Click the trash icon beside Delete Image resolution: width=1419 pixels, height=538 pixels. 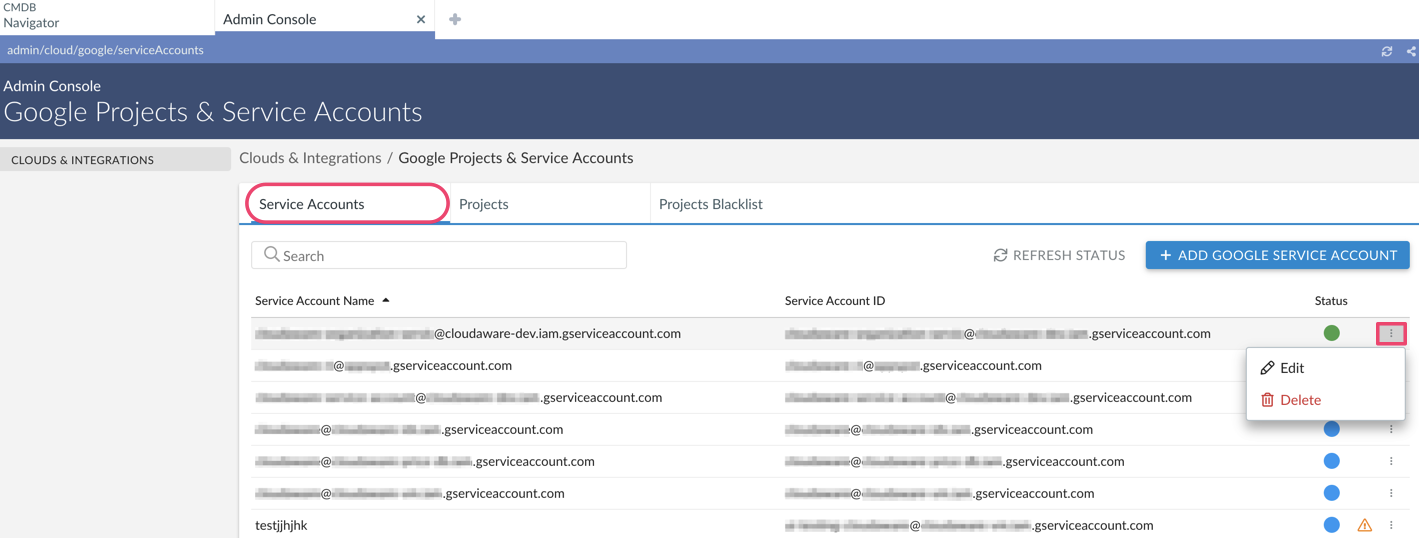tap(1267, 400)
